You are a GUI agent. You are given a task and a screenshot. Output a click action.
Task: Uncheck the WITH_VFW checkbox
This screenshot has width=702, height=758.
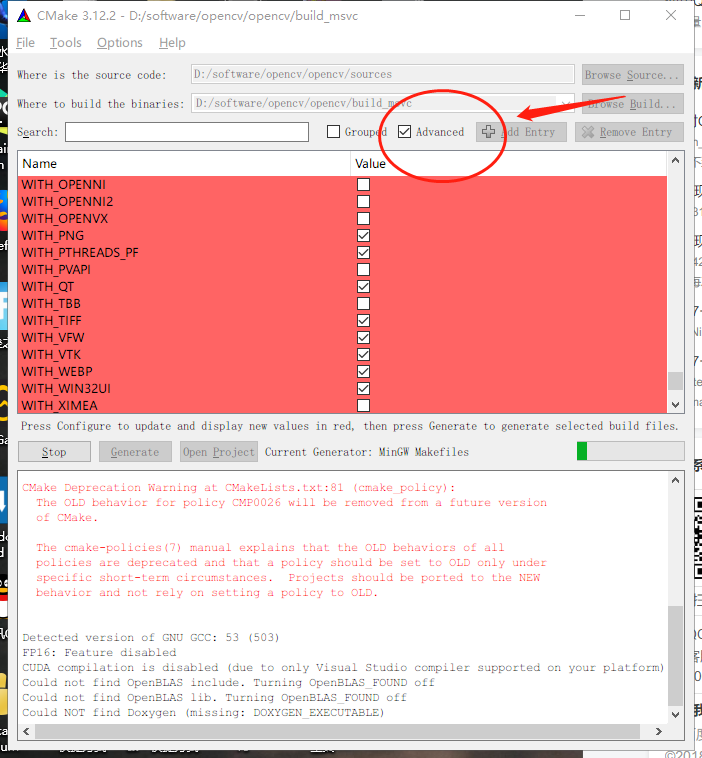(x=363, y=337)
